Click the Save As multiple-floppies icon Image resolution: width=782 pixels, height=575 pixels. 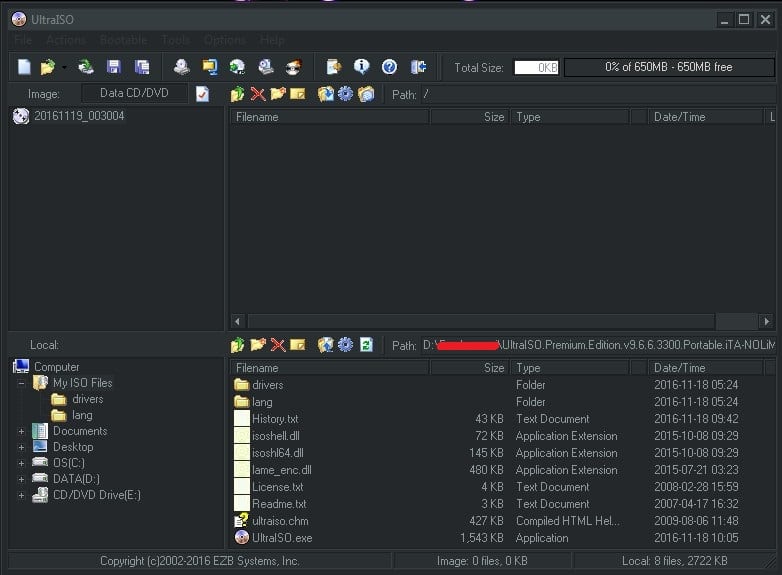[142, 66]
